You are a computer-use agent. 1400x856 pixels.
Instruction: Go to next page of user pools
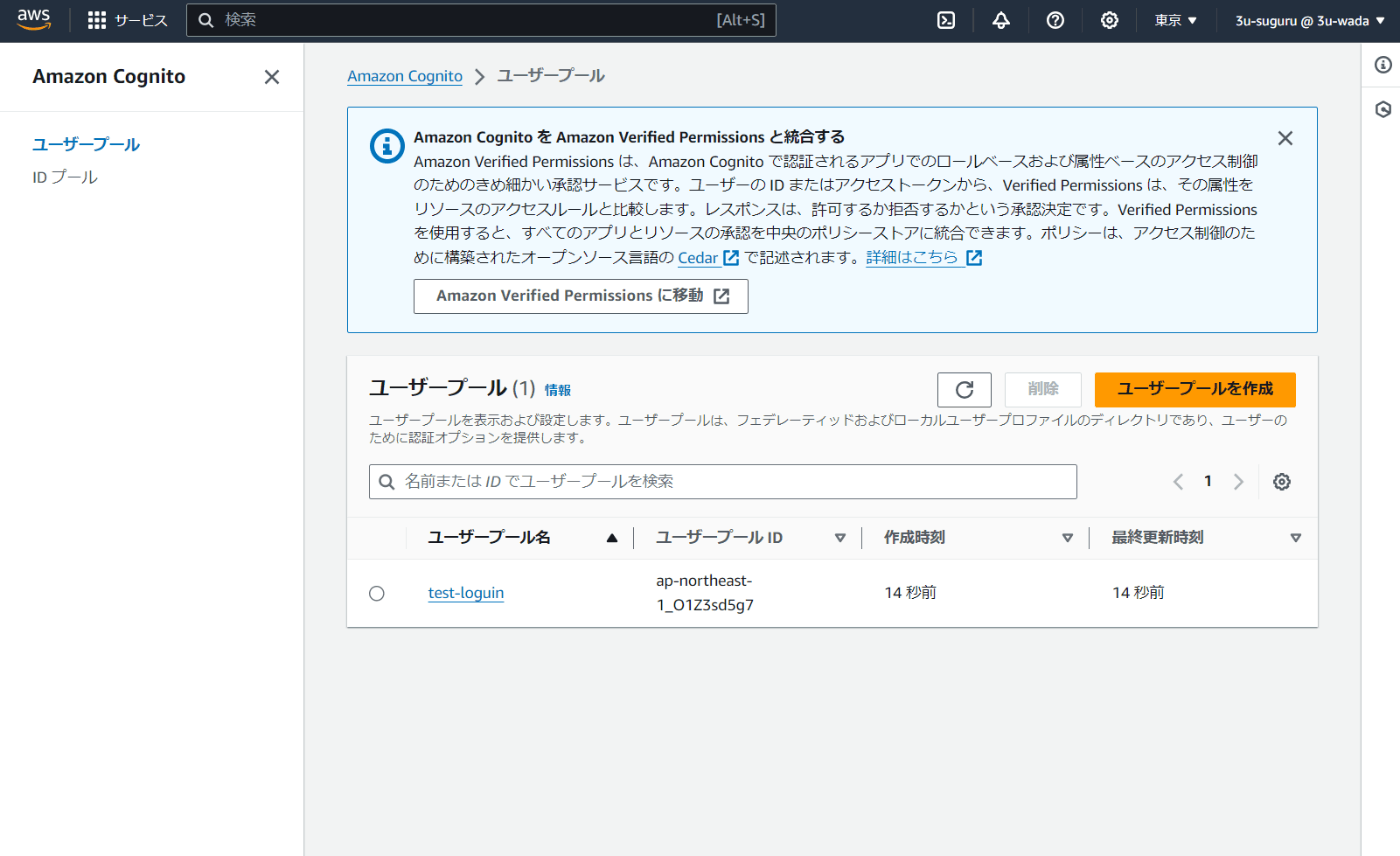pos(1239,482)
